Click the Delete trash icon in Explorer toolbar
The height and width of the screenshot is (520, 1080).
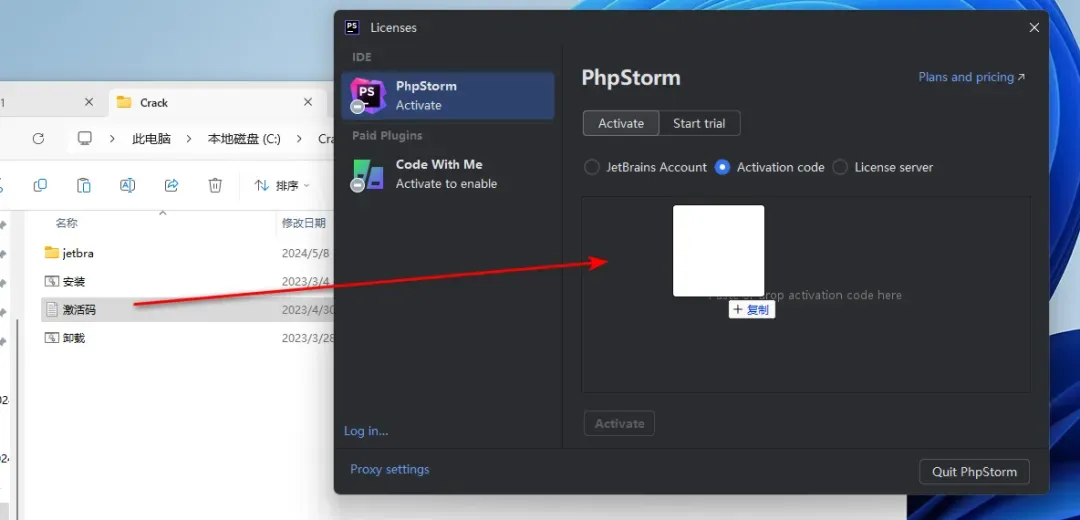click(x=215, y=185)
